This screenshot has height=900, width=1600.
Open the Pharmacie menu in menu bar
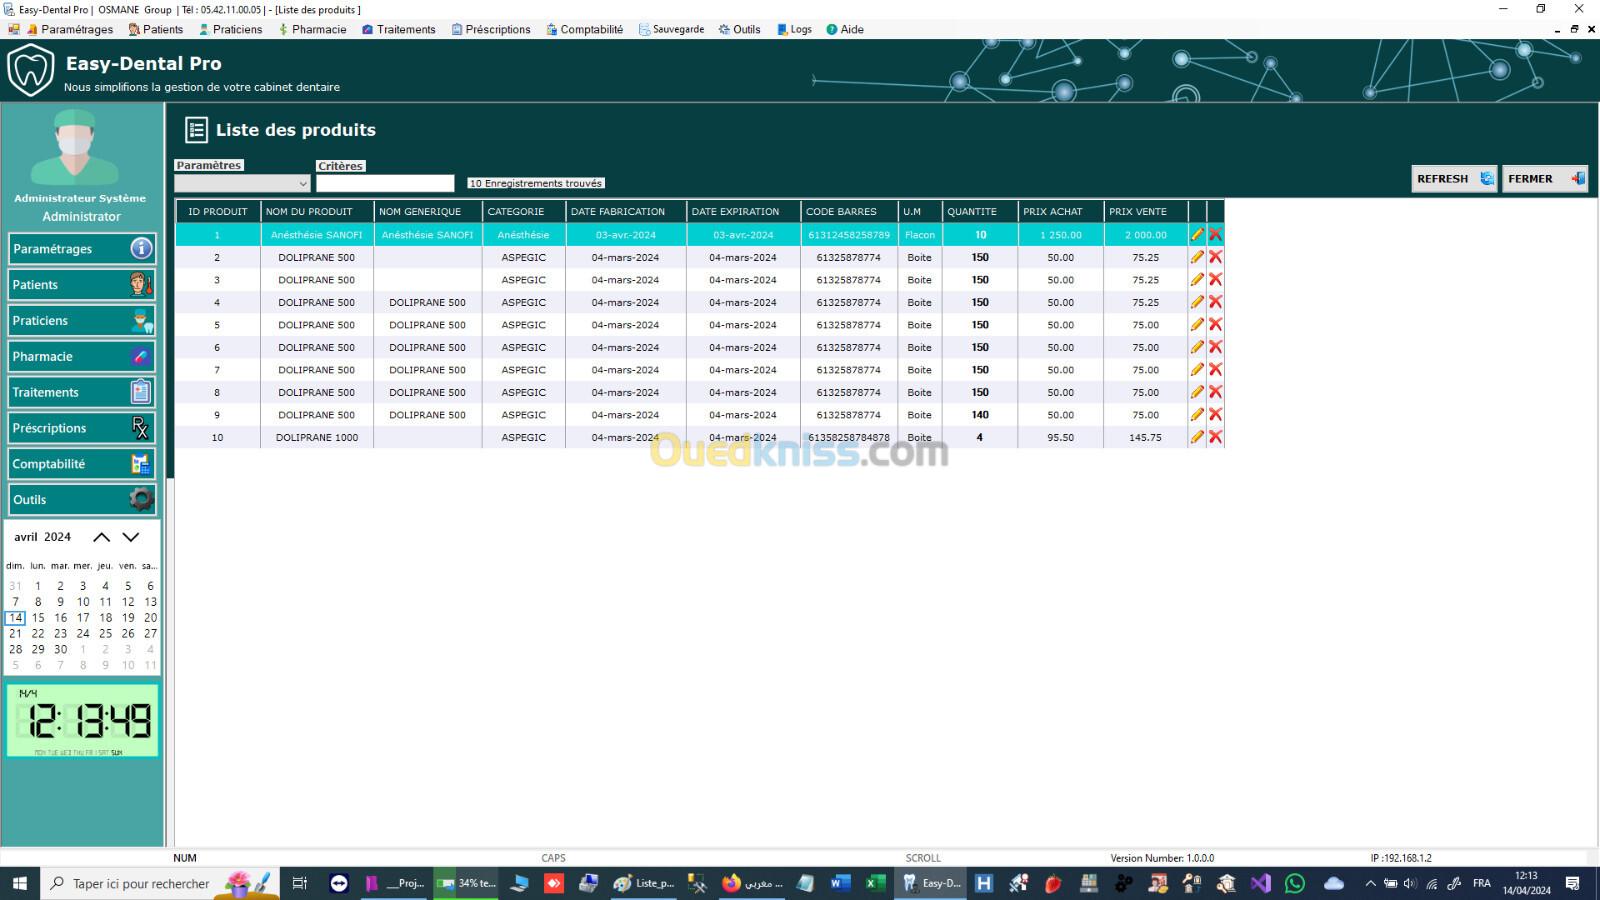click(312, 29)
